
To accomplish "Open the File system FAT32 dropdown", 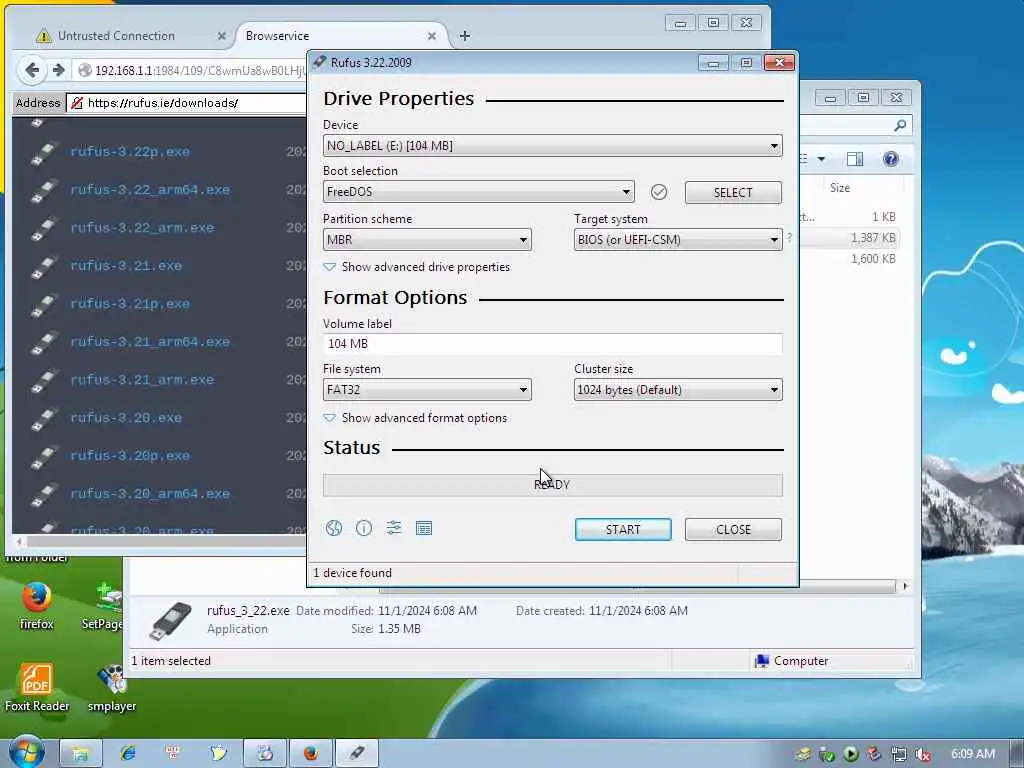I will pos(427,390).
